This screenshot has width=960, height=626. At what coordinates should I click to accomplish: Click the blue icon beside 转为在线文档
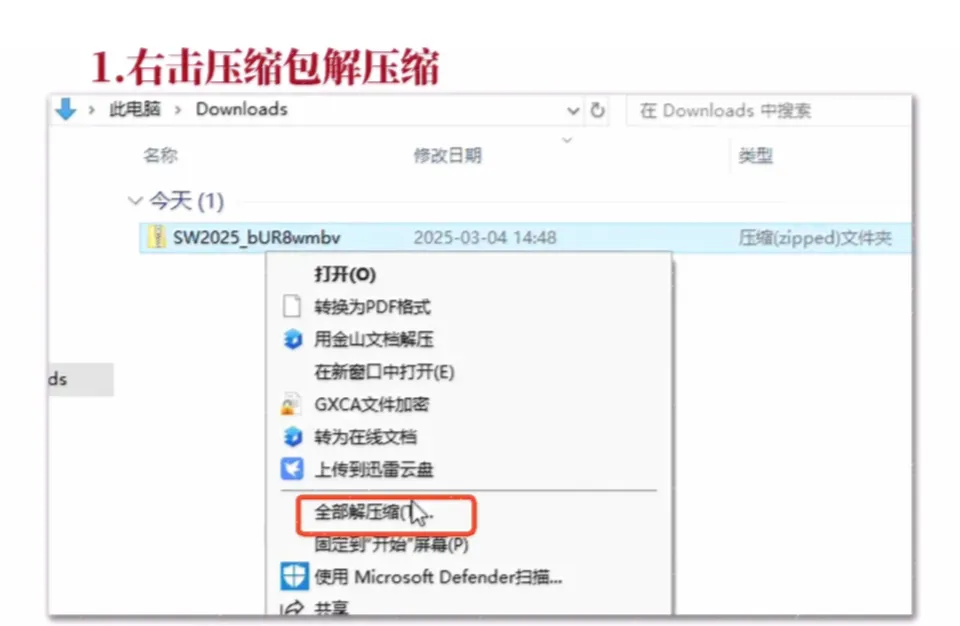pos(293,437)
